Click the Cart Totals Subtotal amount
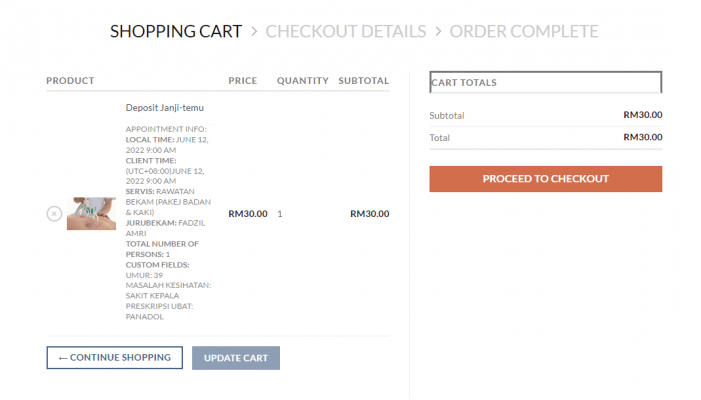This screenshot has height=400, width=701. [x=642, y=115]
